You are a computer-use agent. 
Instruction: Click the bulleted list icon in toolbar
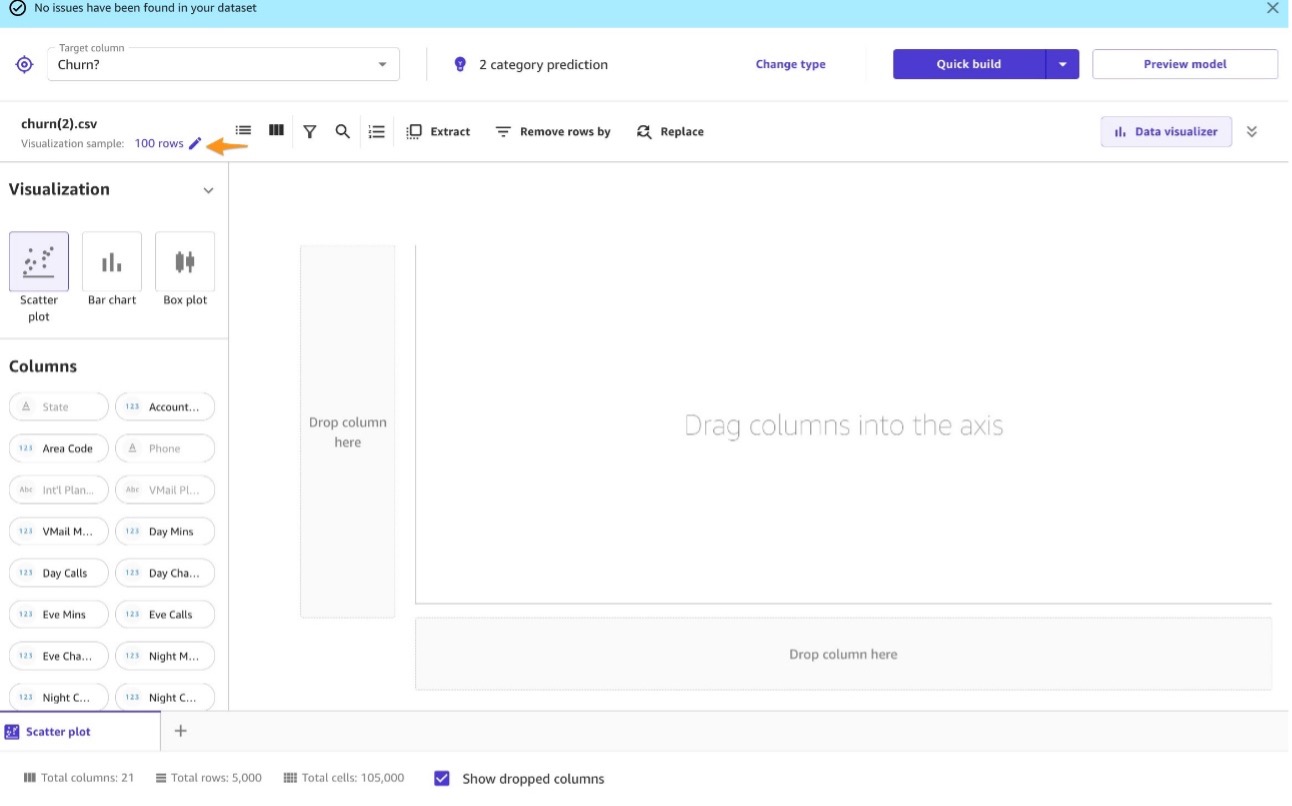(x=377, y=131)
